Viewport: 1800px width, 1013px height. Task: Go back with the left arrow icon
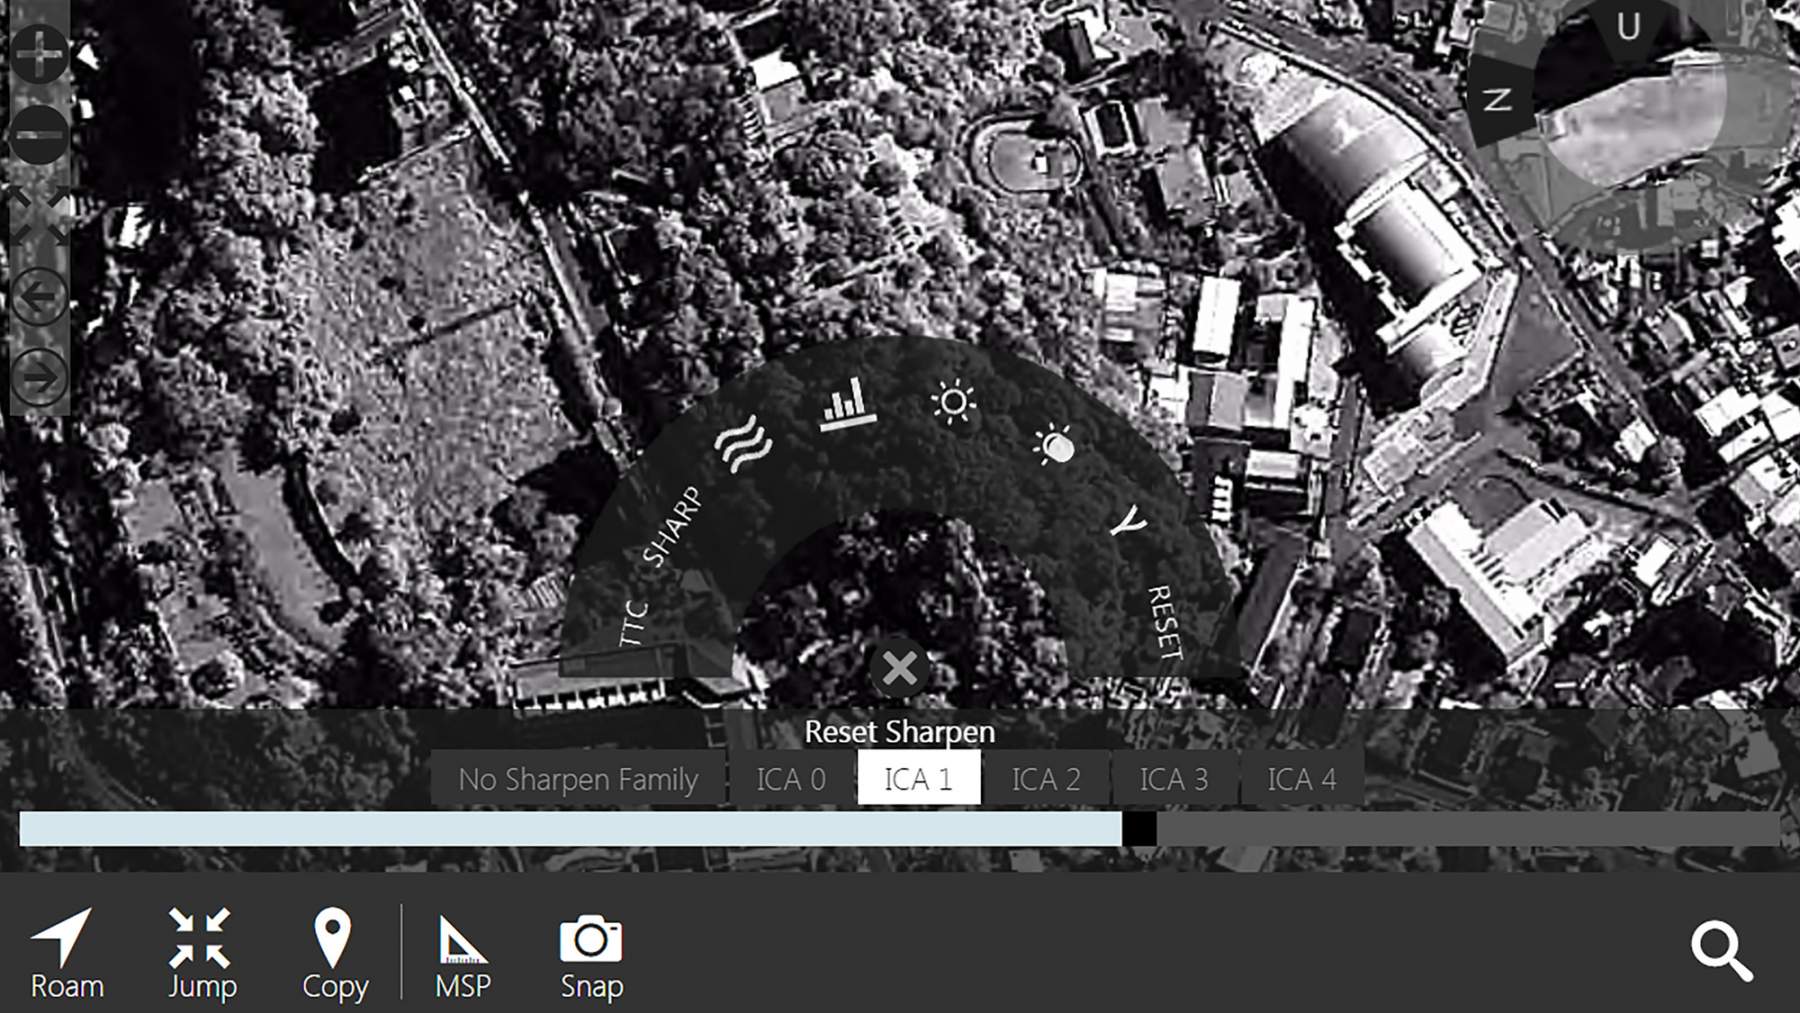click(x=39, y=297)
